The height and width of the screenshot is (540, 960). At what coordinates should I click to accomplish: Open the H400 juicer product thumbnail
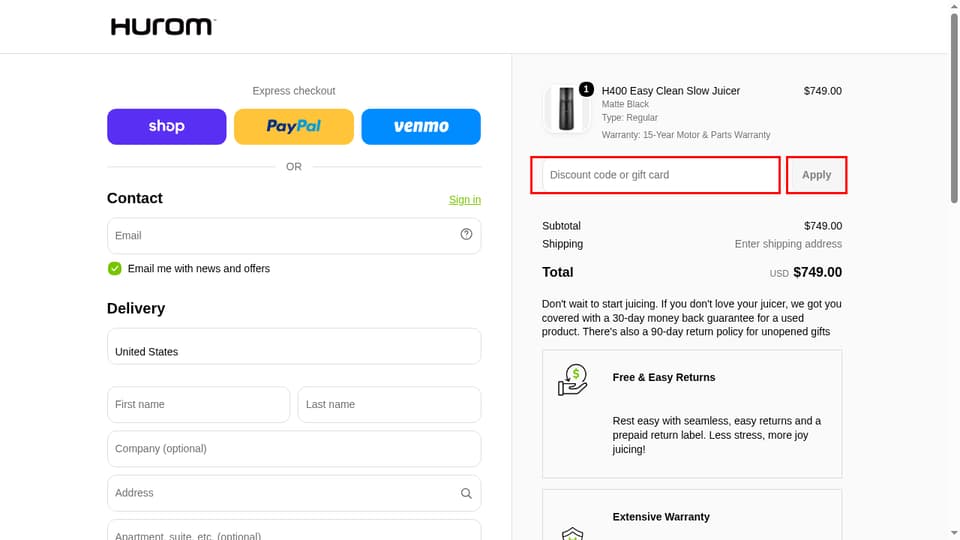click(566, 109)
